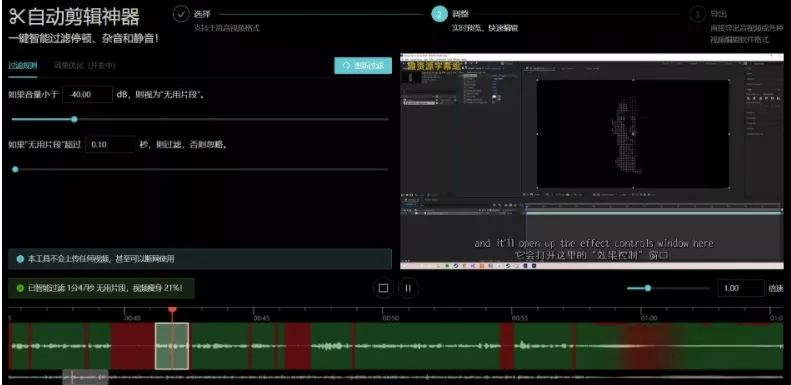Click the 0.10 seconds duration input field
This screenshot has height=385, width=791.
(x=110, y=144)
